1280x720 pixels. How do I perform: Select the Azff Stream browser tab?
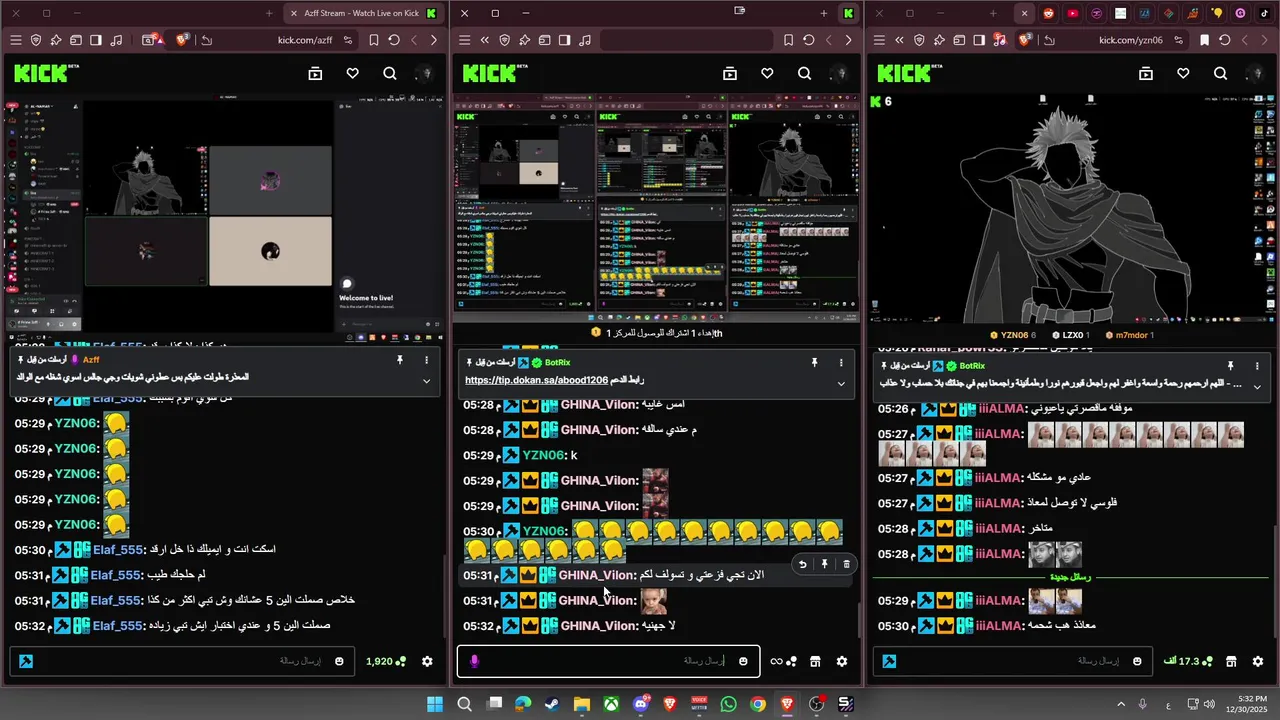click(363, 13)
